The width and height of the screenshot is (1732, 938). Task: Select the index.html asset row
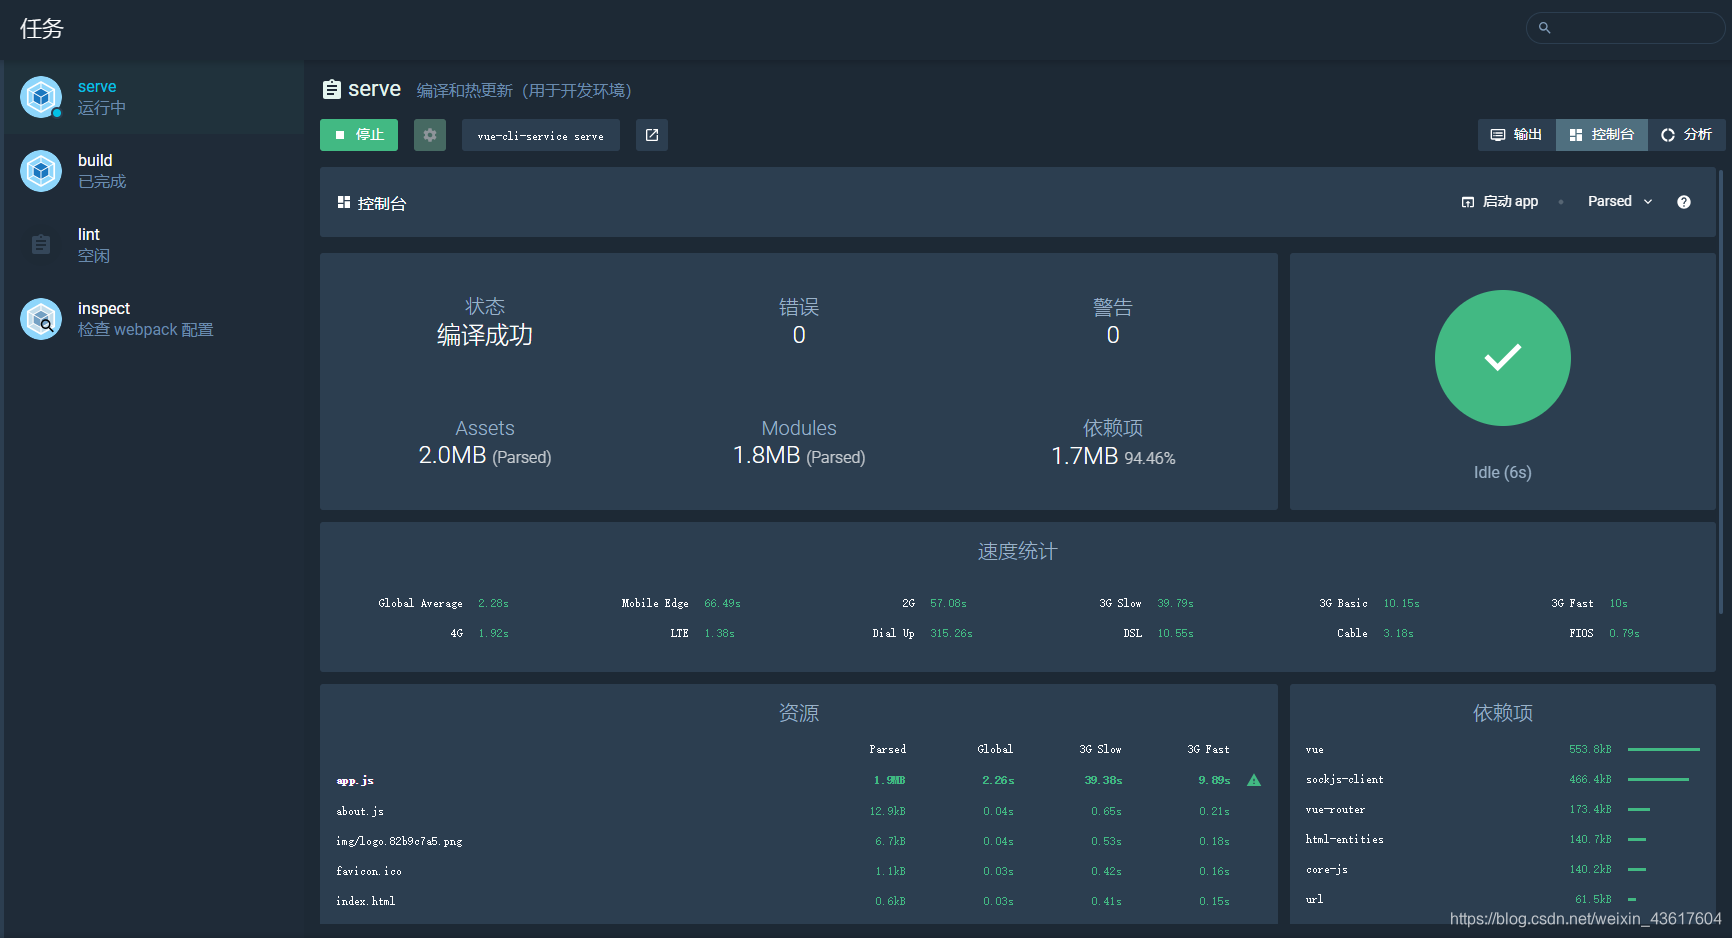[799, 901]
